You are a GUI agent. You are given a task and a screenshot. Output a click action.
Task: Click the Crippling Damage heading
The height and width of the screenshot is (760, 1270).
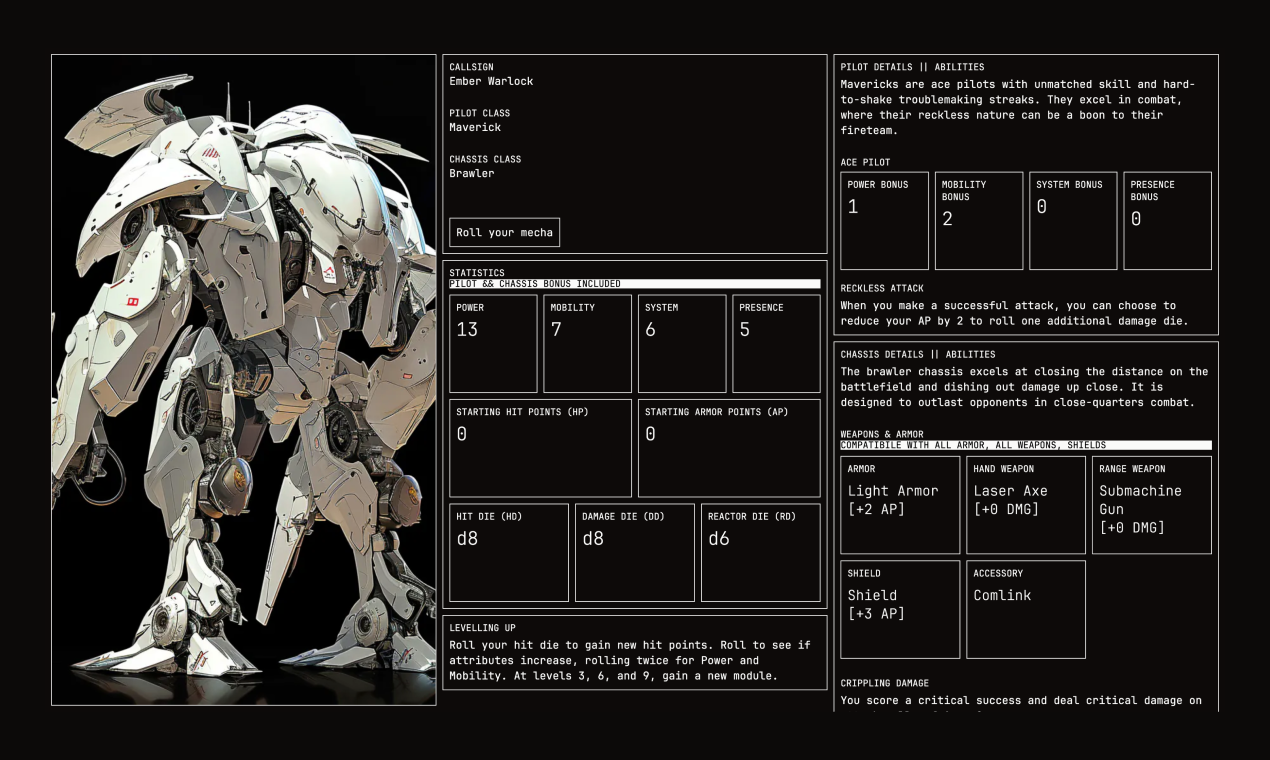tap(885, 683)
